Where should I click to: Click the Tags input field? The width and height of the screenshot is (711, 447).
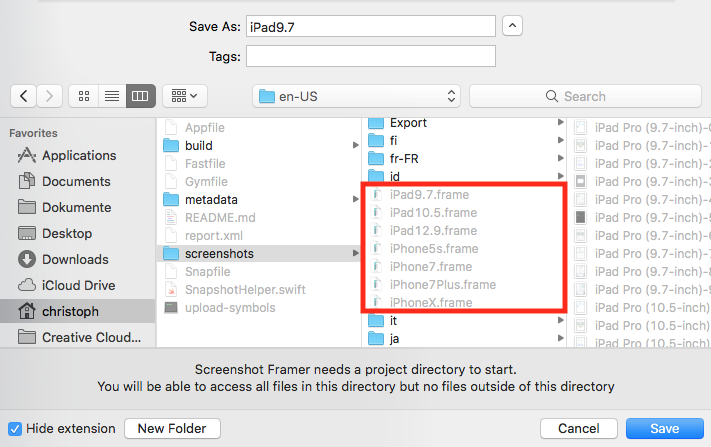coord(371,56)
